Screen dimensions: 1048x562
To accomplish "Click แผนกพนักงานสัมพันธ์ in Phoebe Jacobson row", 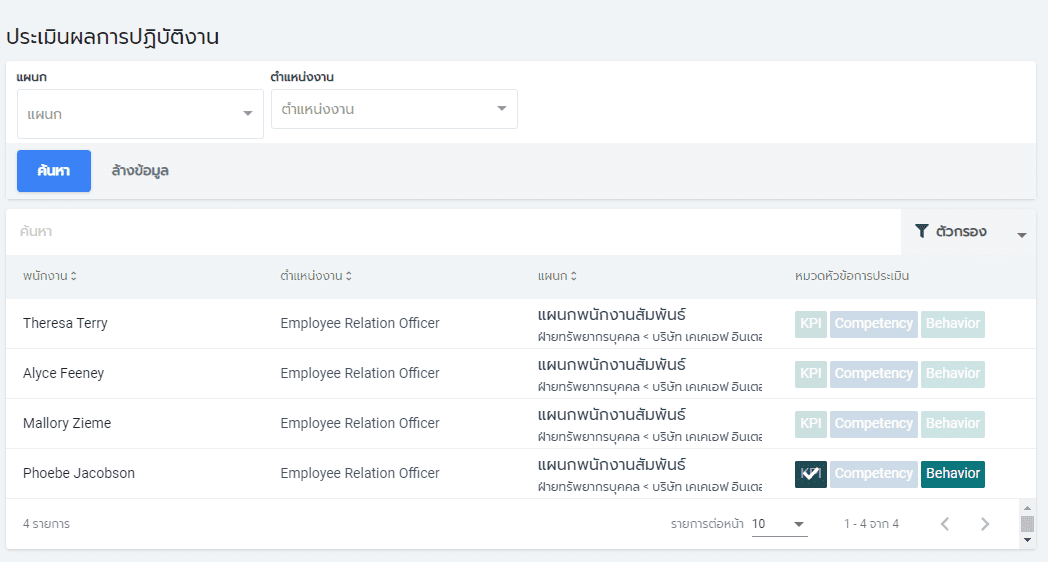I will coord(612,465).
